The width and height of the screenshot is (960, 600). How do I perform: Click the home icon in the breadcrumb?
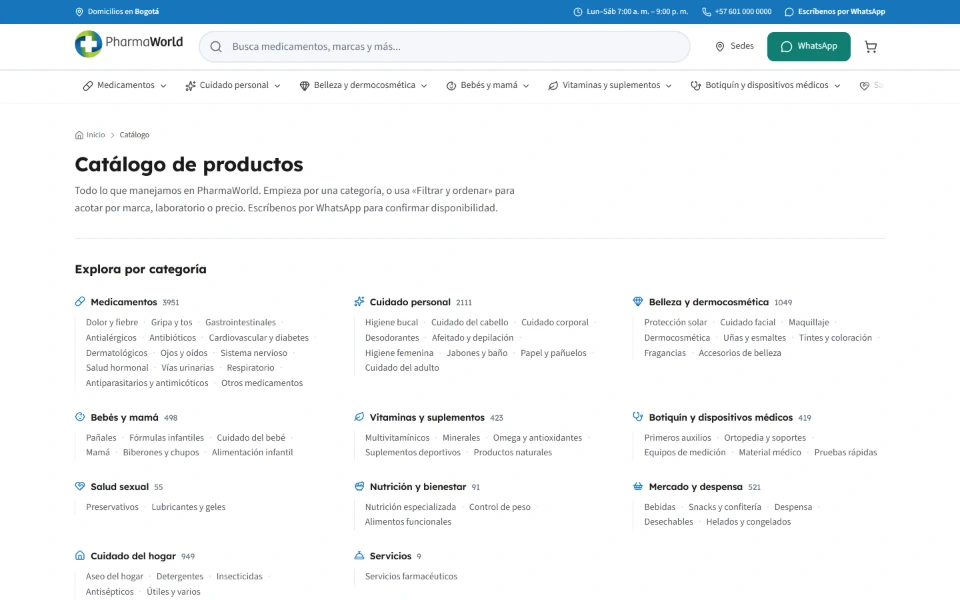[79, 135]
